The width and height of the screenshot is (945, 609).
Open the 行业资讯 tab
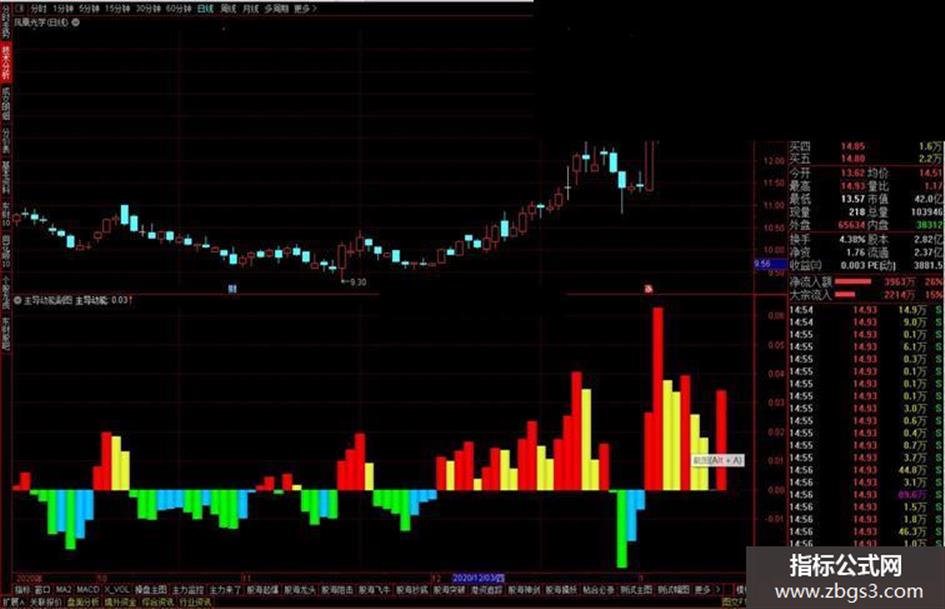[x=195, y=602]
